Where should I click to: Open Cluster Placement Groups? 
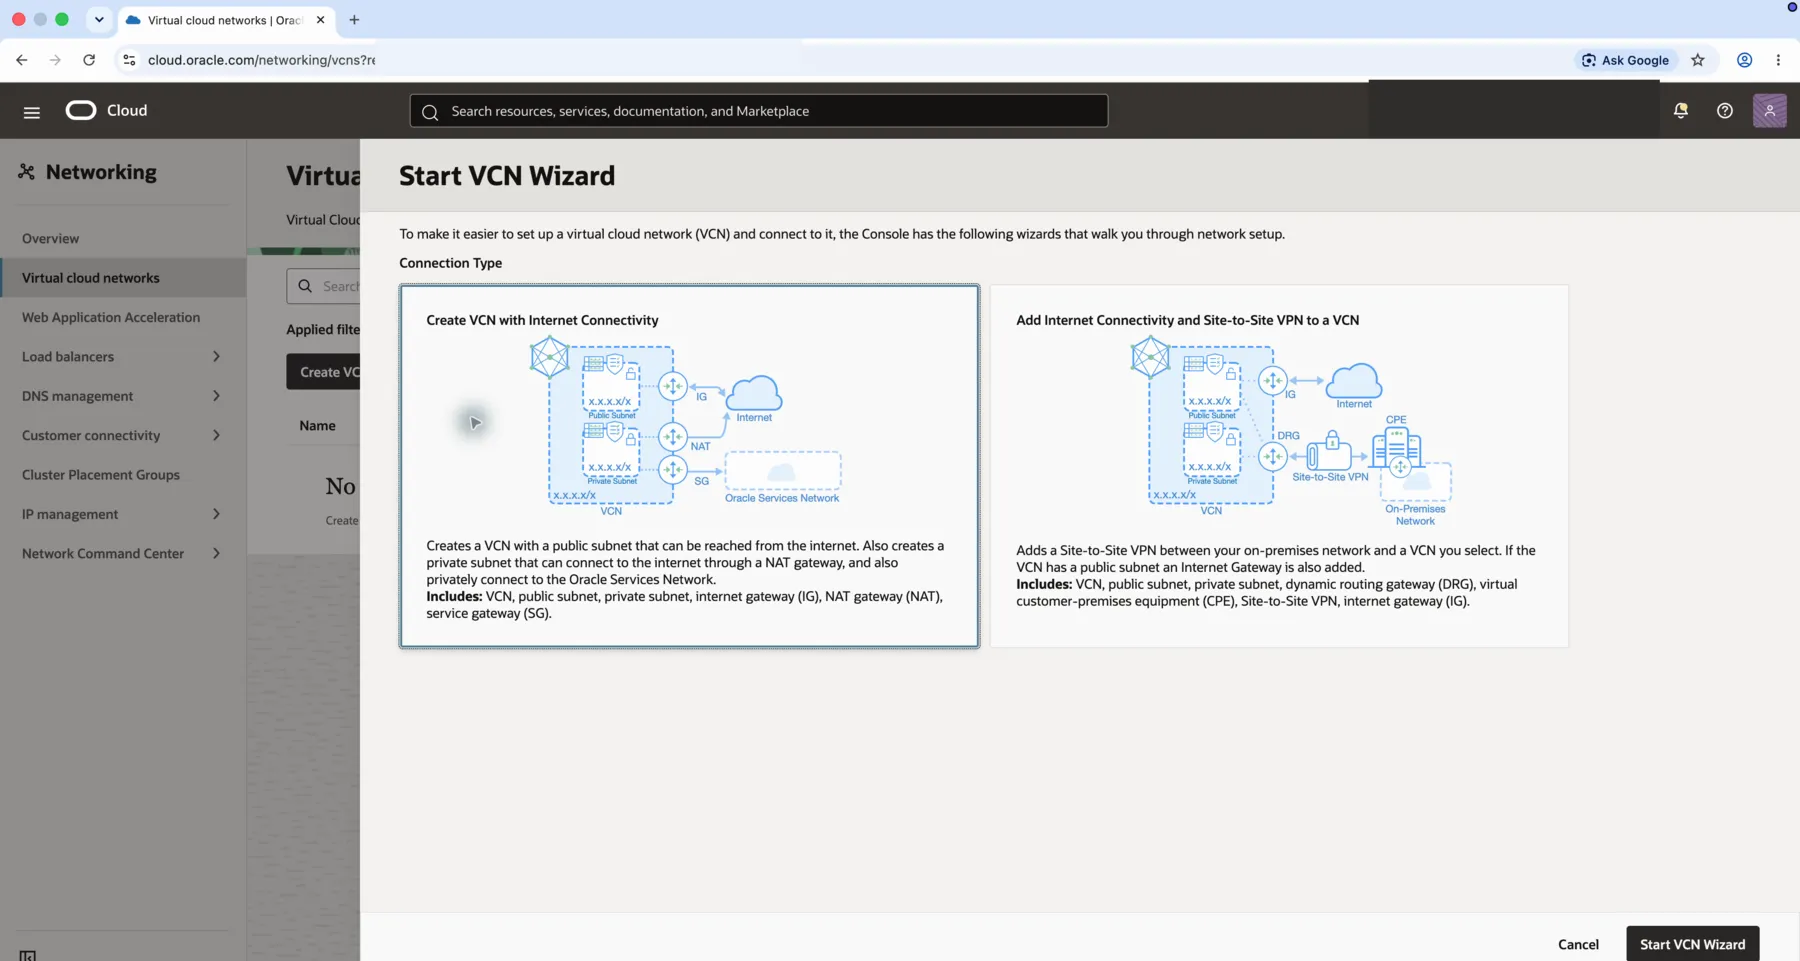pos(101,475)
